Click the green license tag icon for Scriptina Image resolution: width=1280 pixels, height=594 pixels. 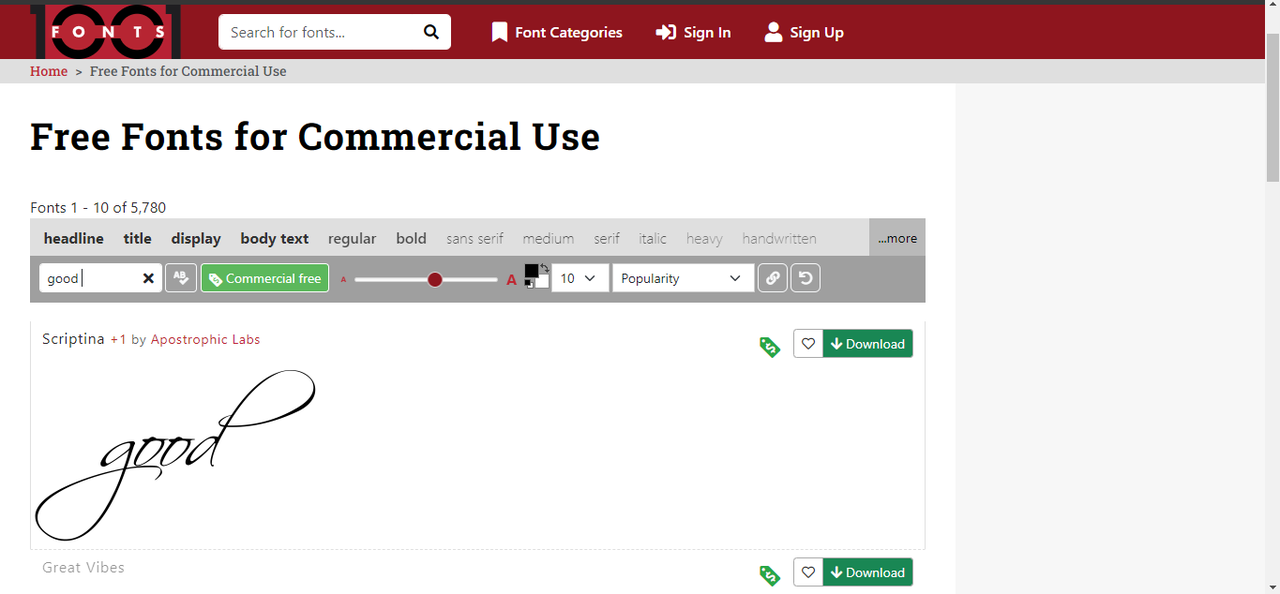(769, 347)
